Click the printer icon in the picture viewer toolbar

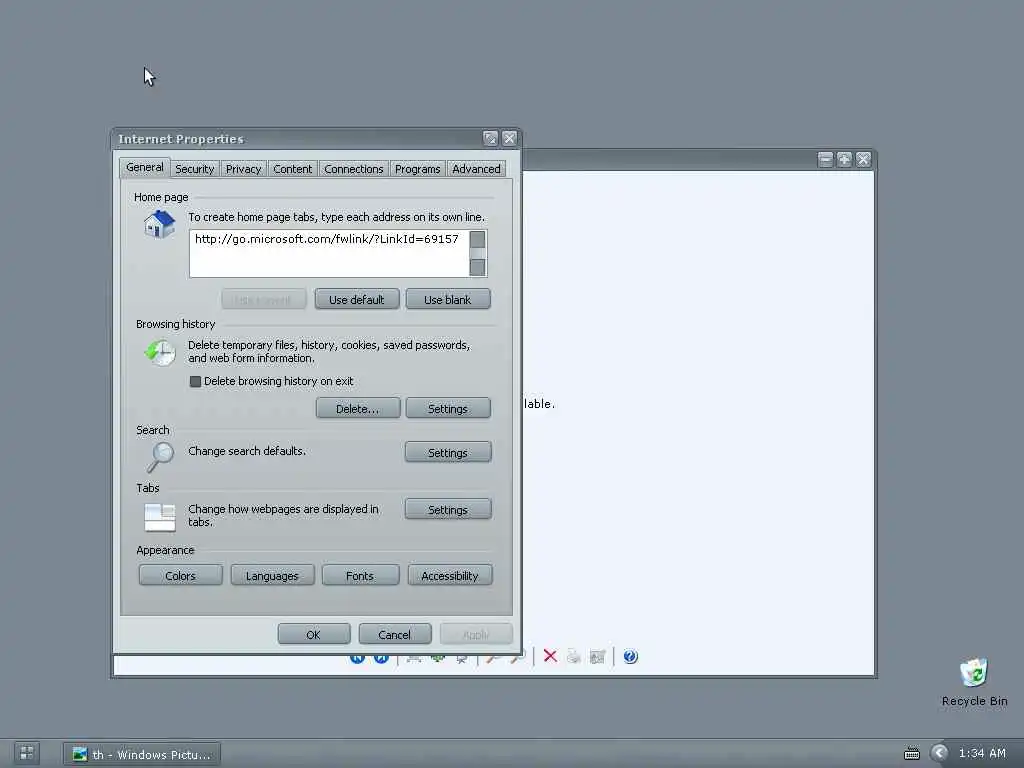point(573,656)
